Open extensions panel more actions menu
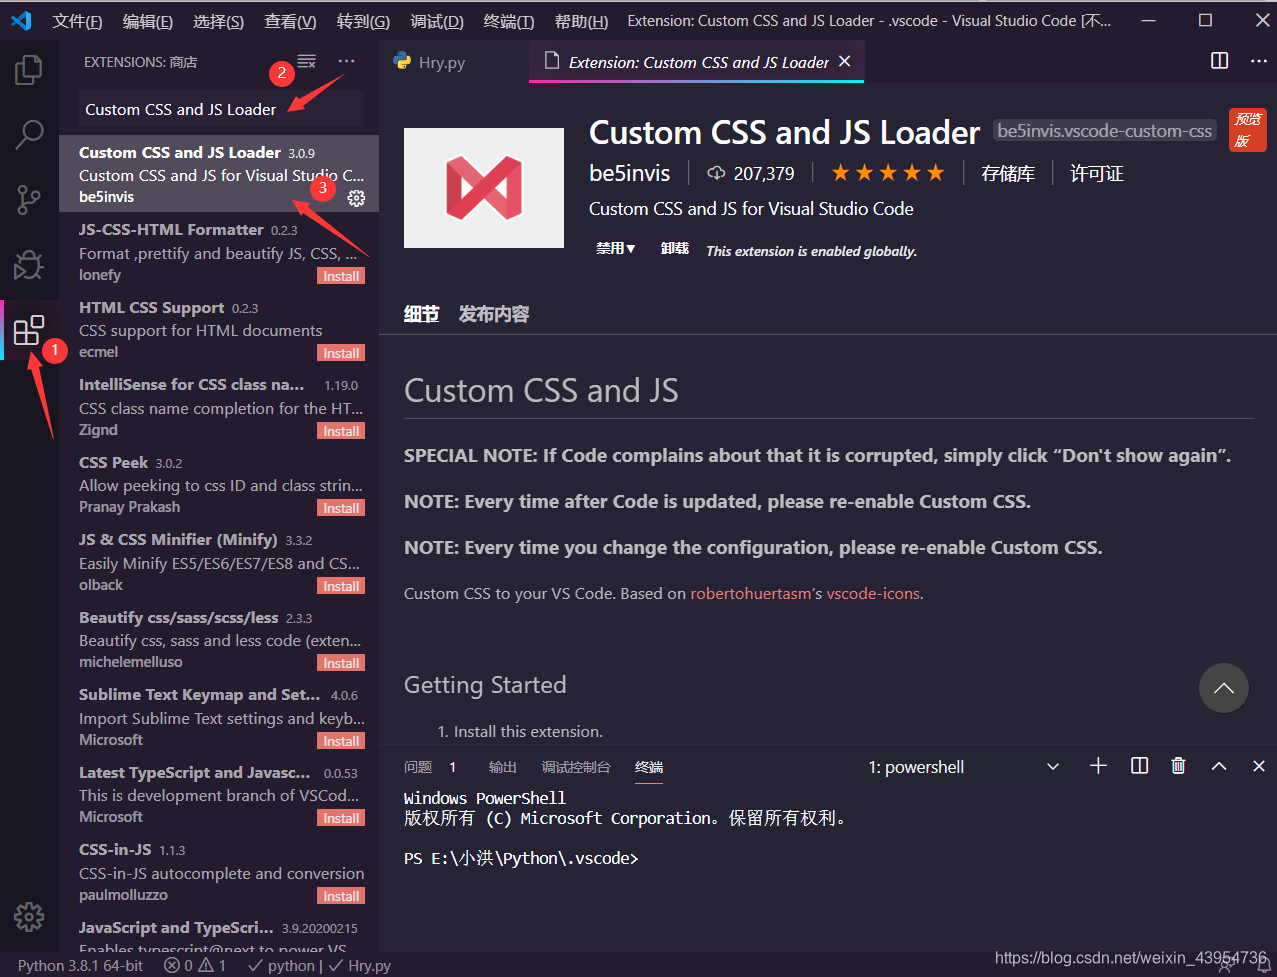The image size is (1277, 977). click(x=346, y=62)
